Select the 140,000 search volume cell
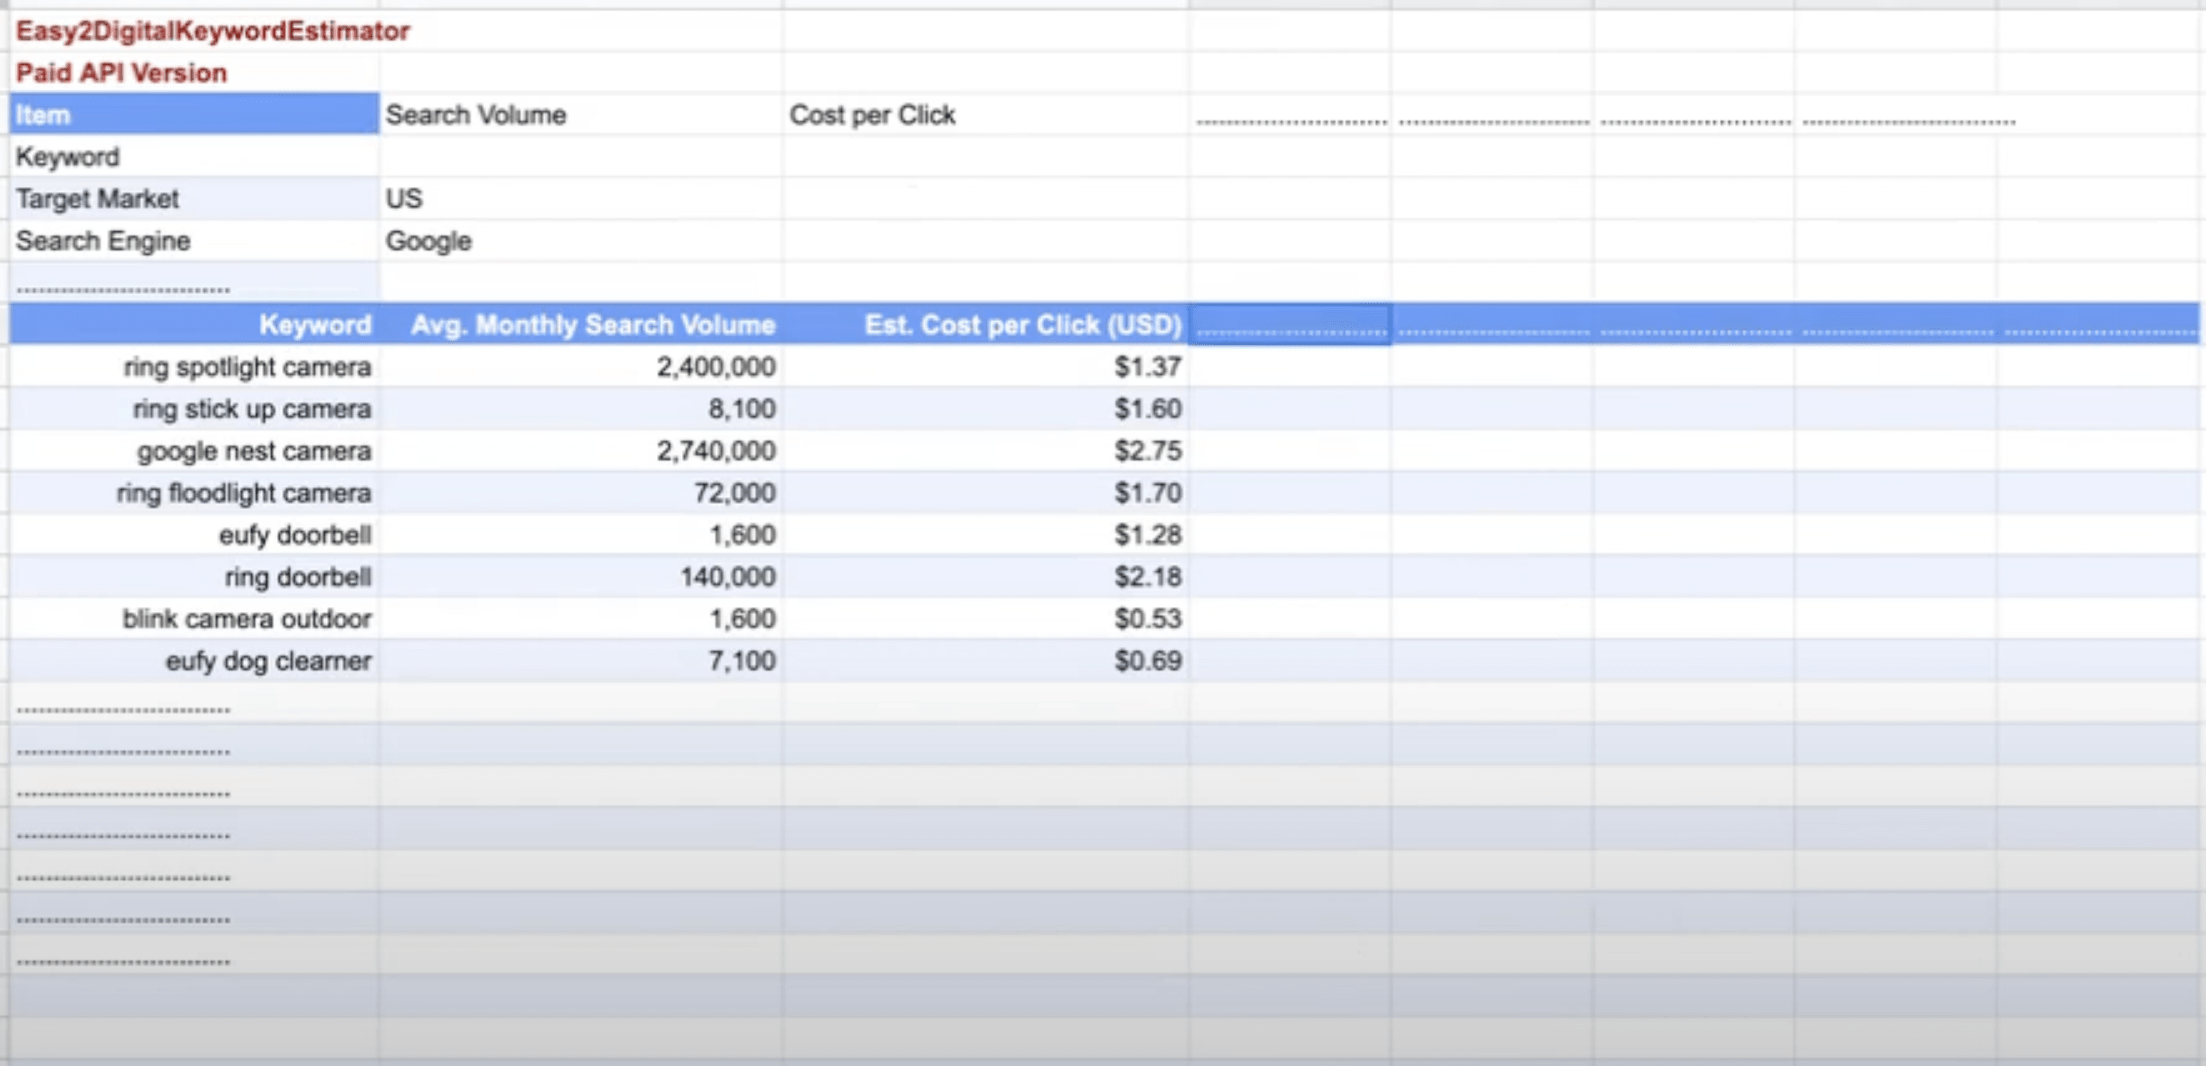This screenshot has width=2206, height=1066. (581, 577)
